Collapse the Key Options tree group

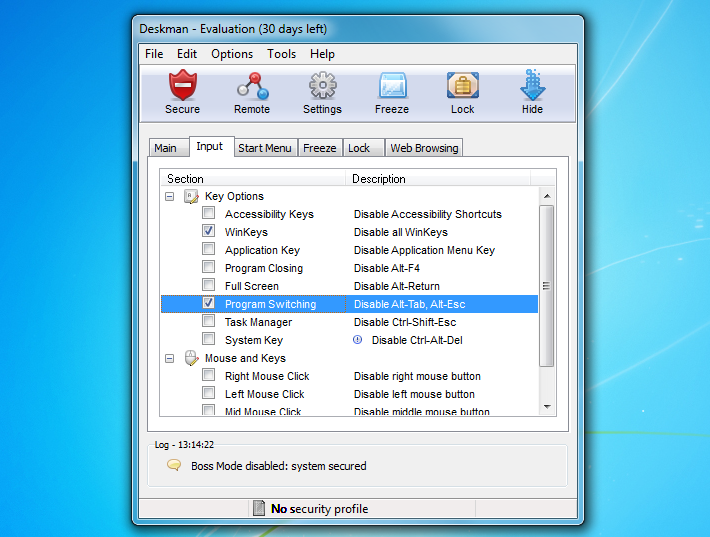tap(169, 197)
